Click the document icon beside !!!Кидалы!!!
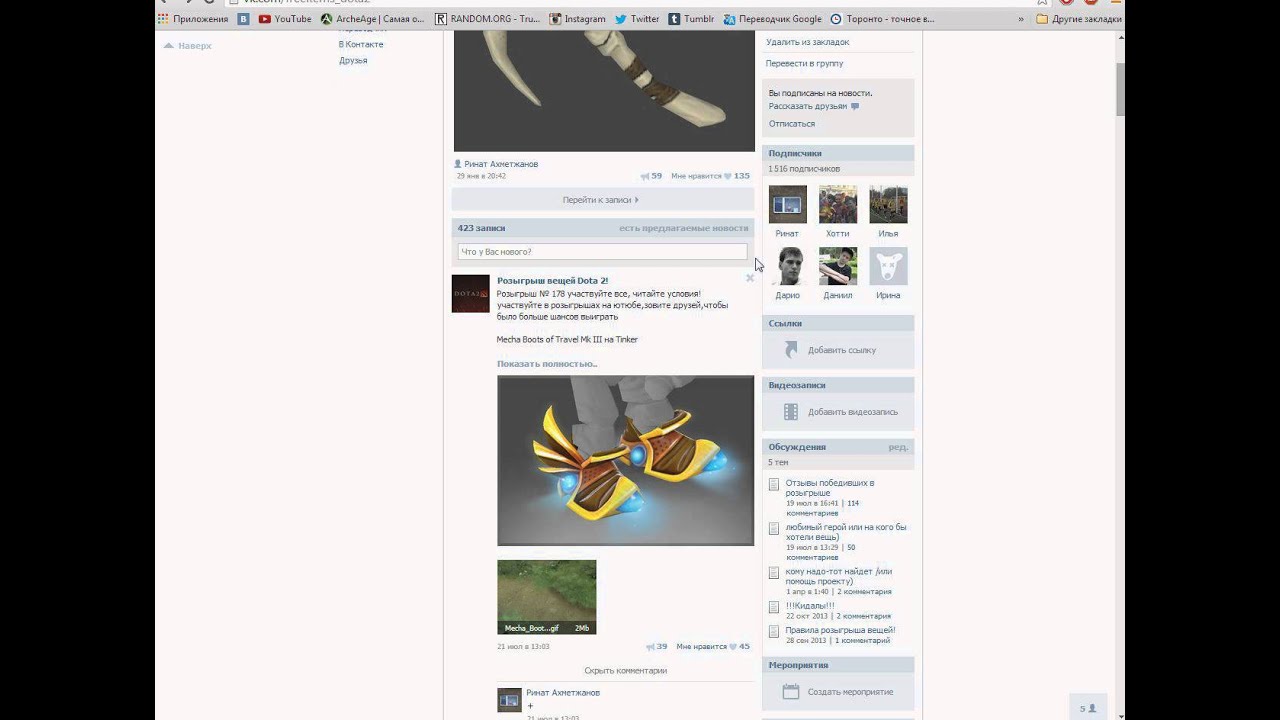The height and width of the screenshot is (720, 1280). click(773, 607)
